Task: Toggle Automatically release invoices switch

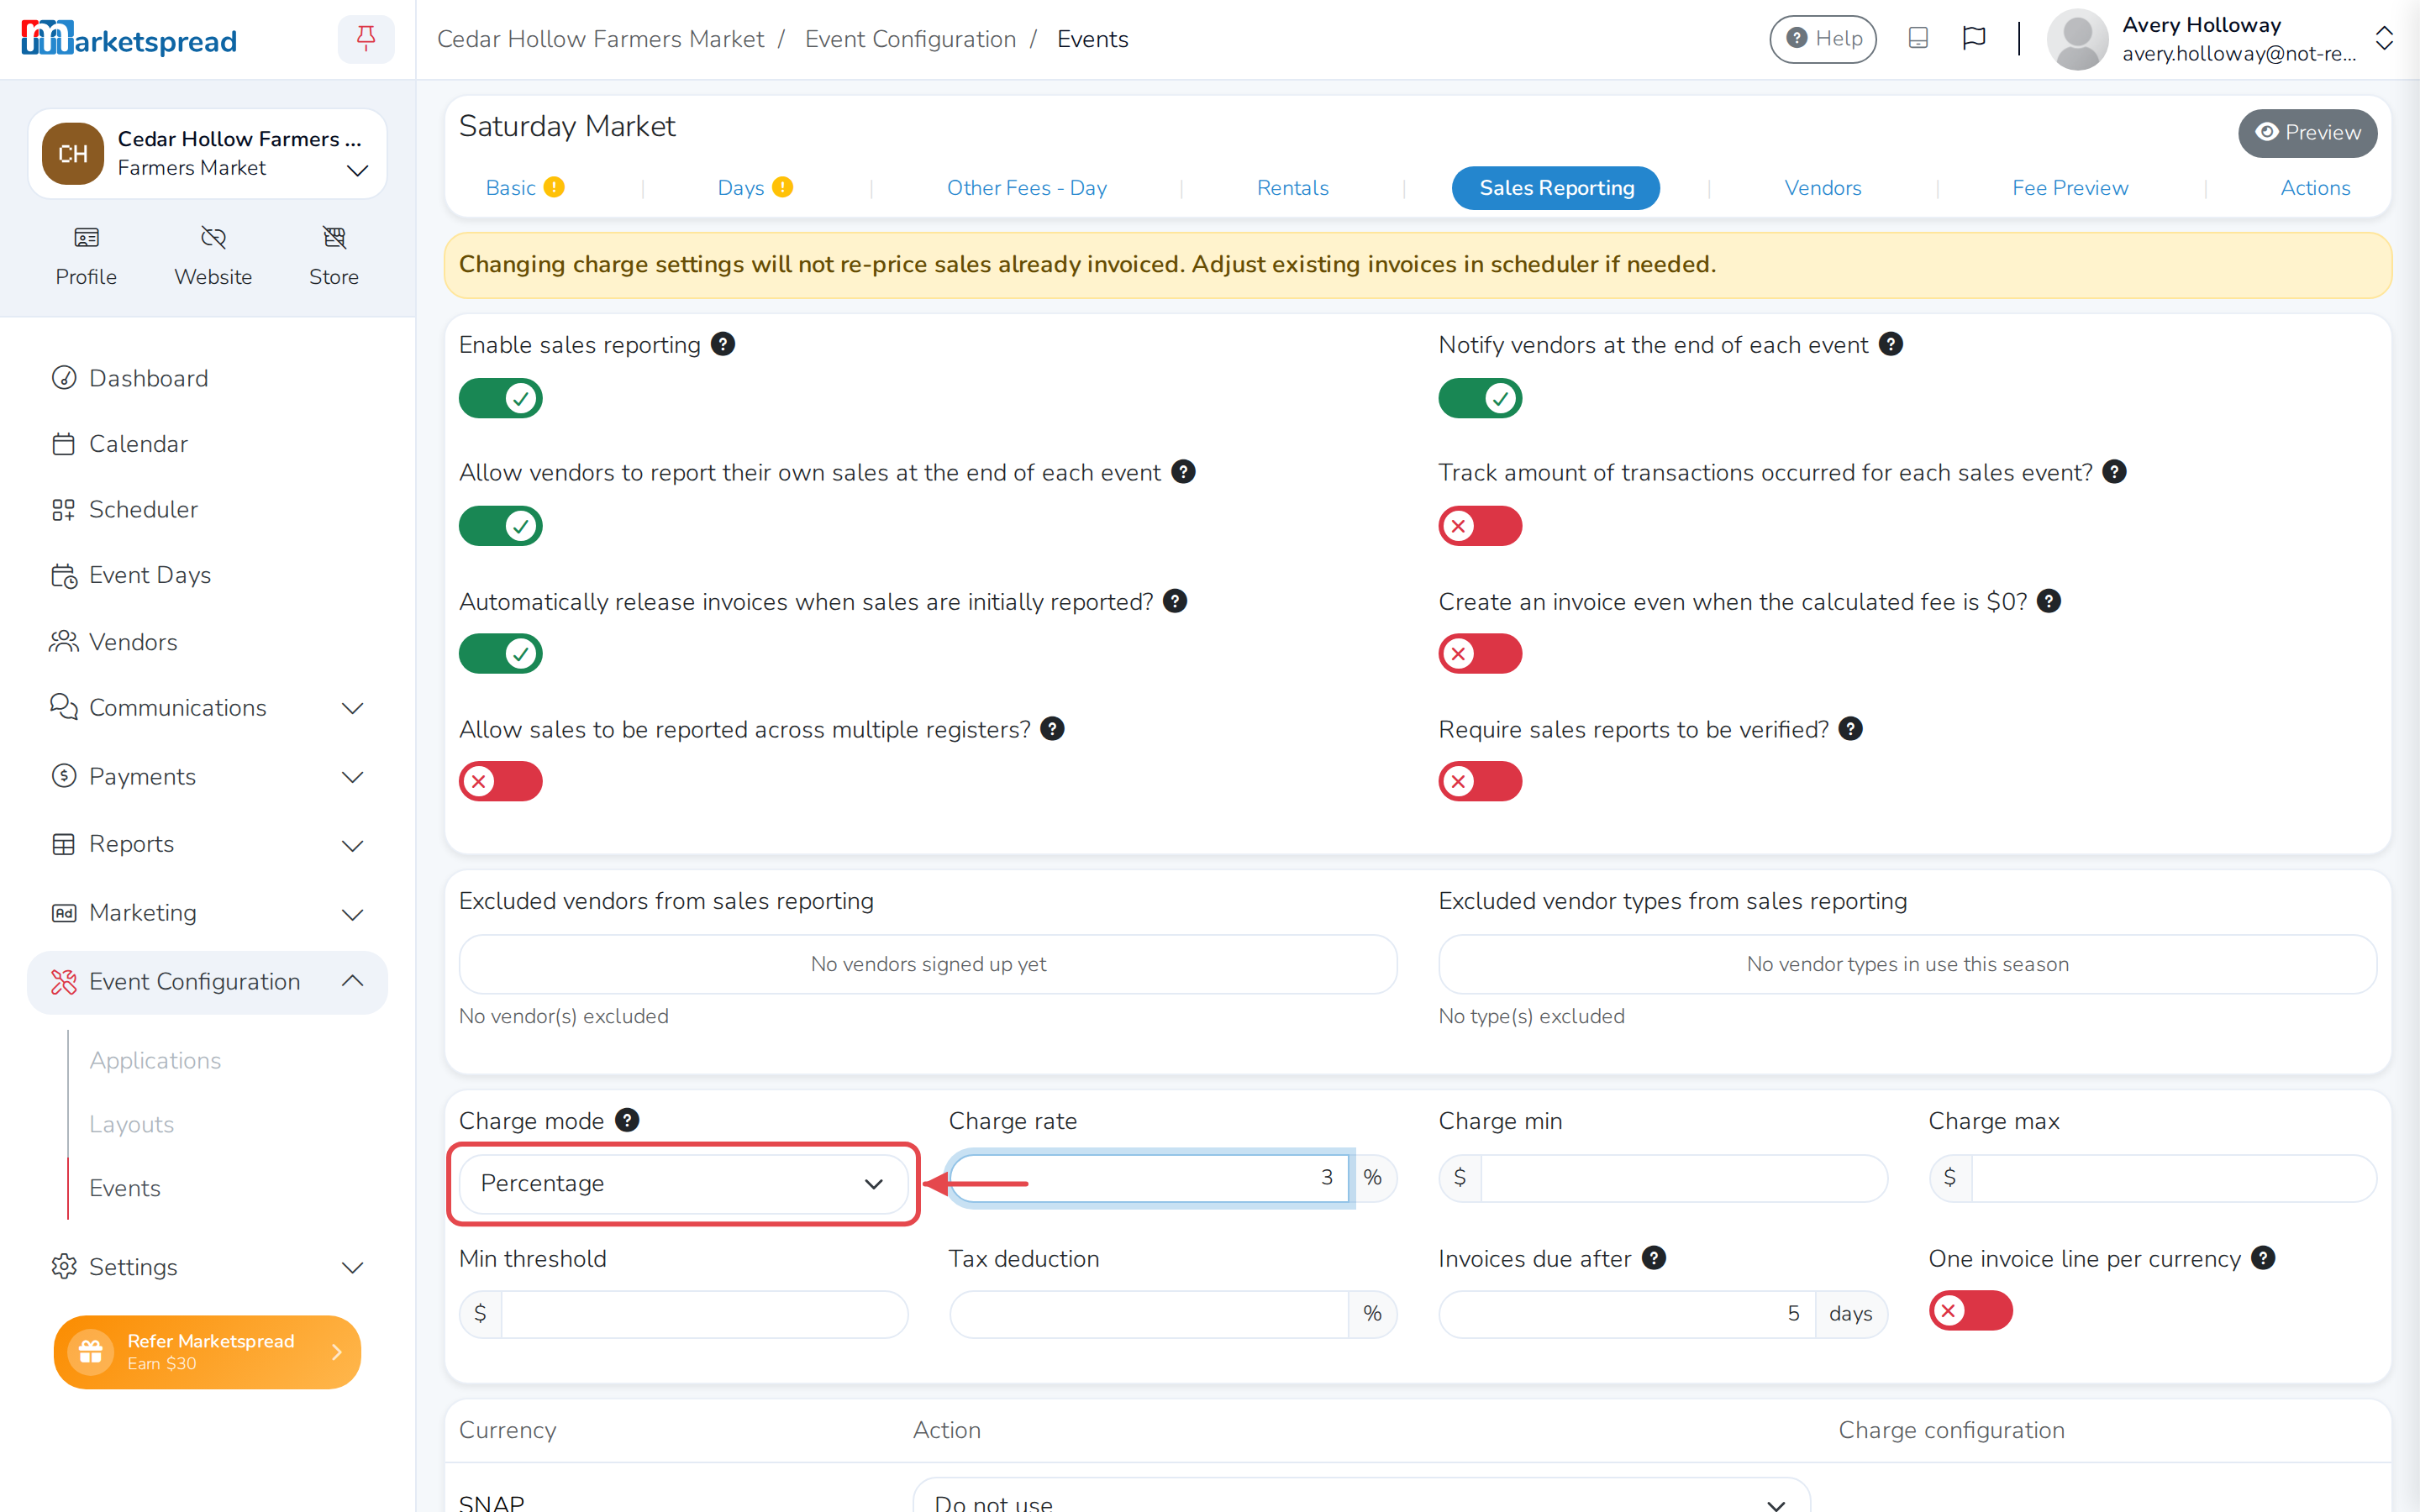Action: pos(501,654)
